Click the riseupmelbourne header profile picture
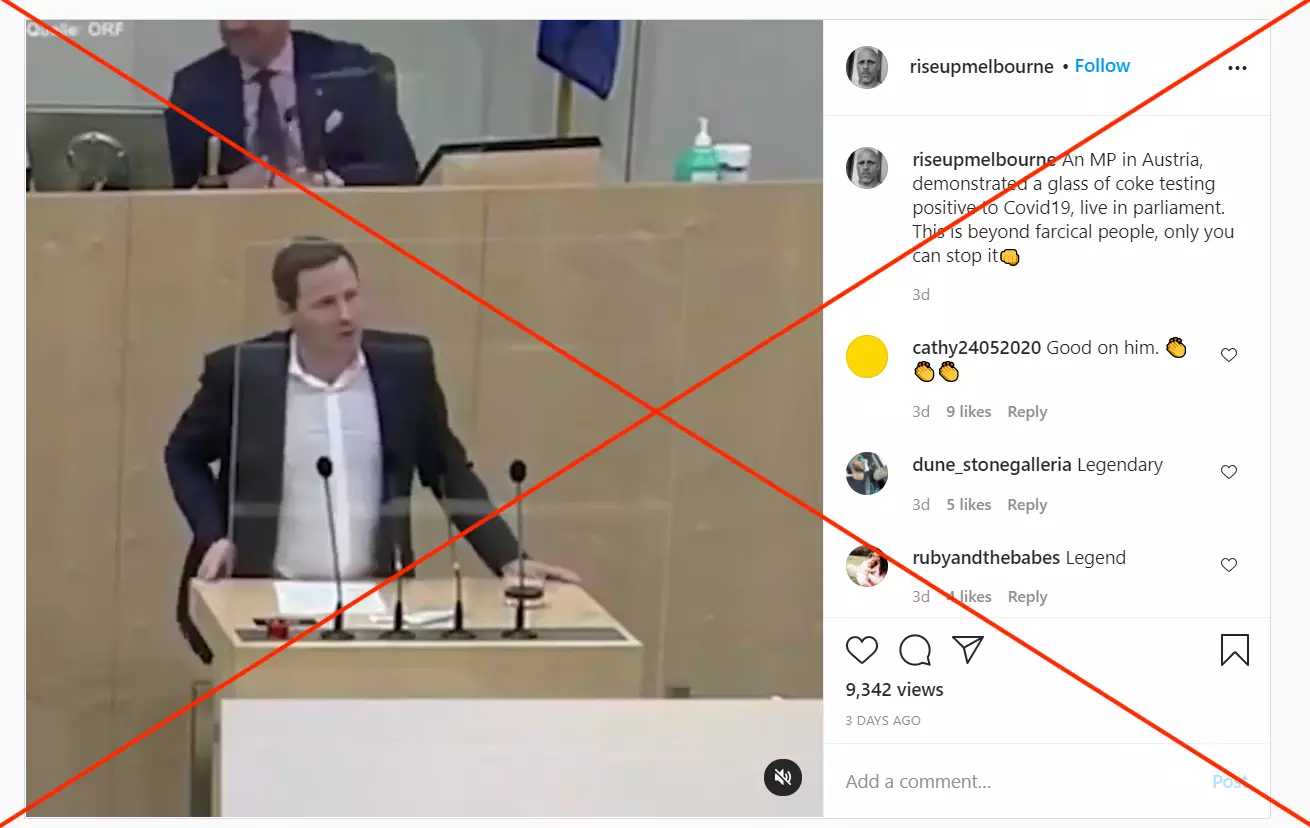Screen dimensions: 1310x828 [867, 67]
